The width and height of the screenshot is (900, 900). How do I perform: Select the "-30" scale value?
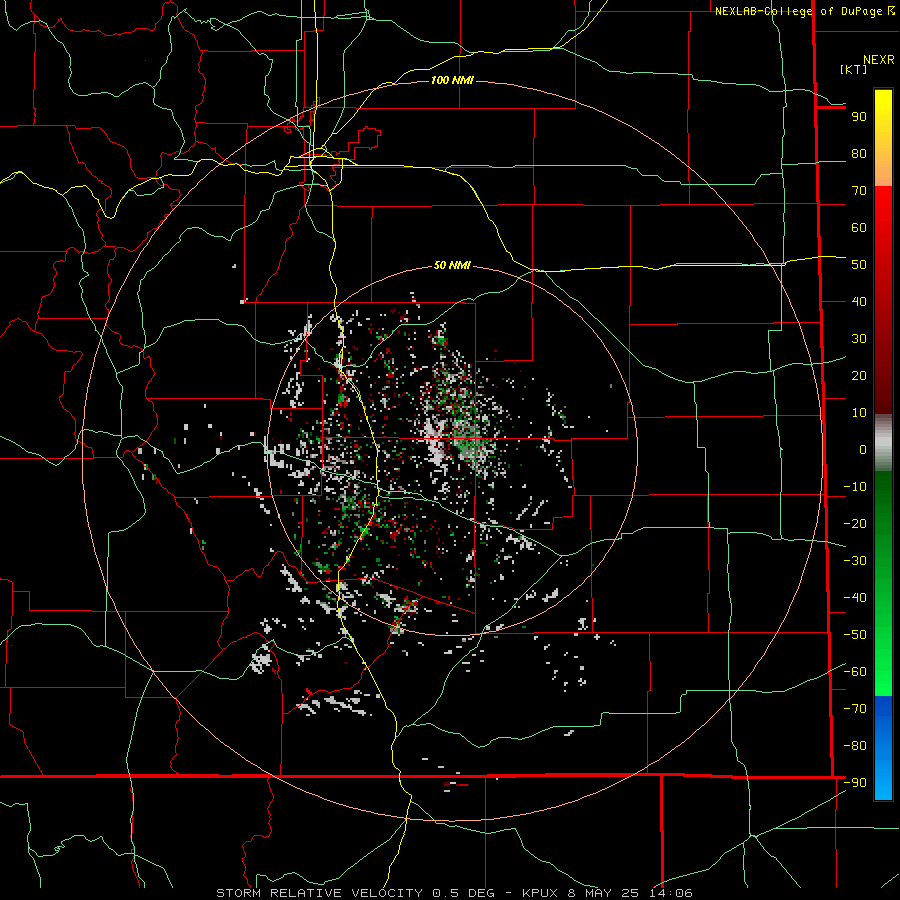tap(855, 561)
